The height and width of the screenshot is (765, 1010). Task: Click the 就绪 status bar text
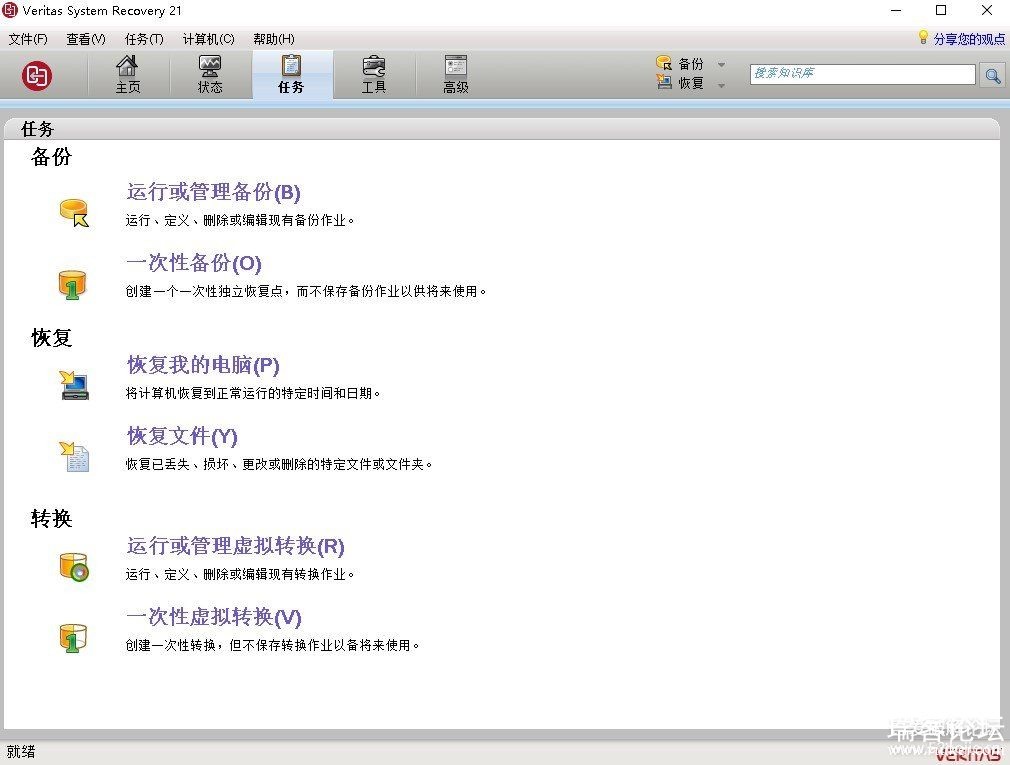tap(21, 751)
